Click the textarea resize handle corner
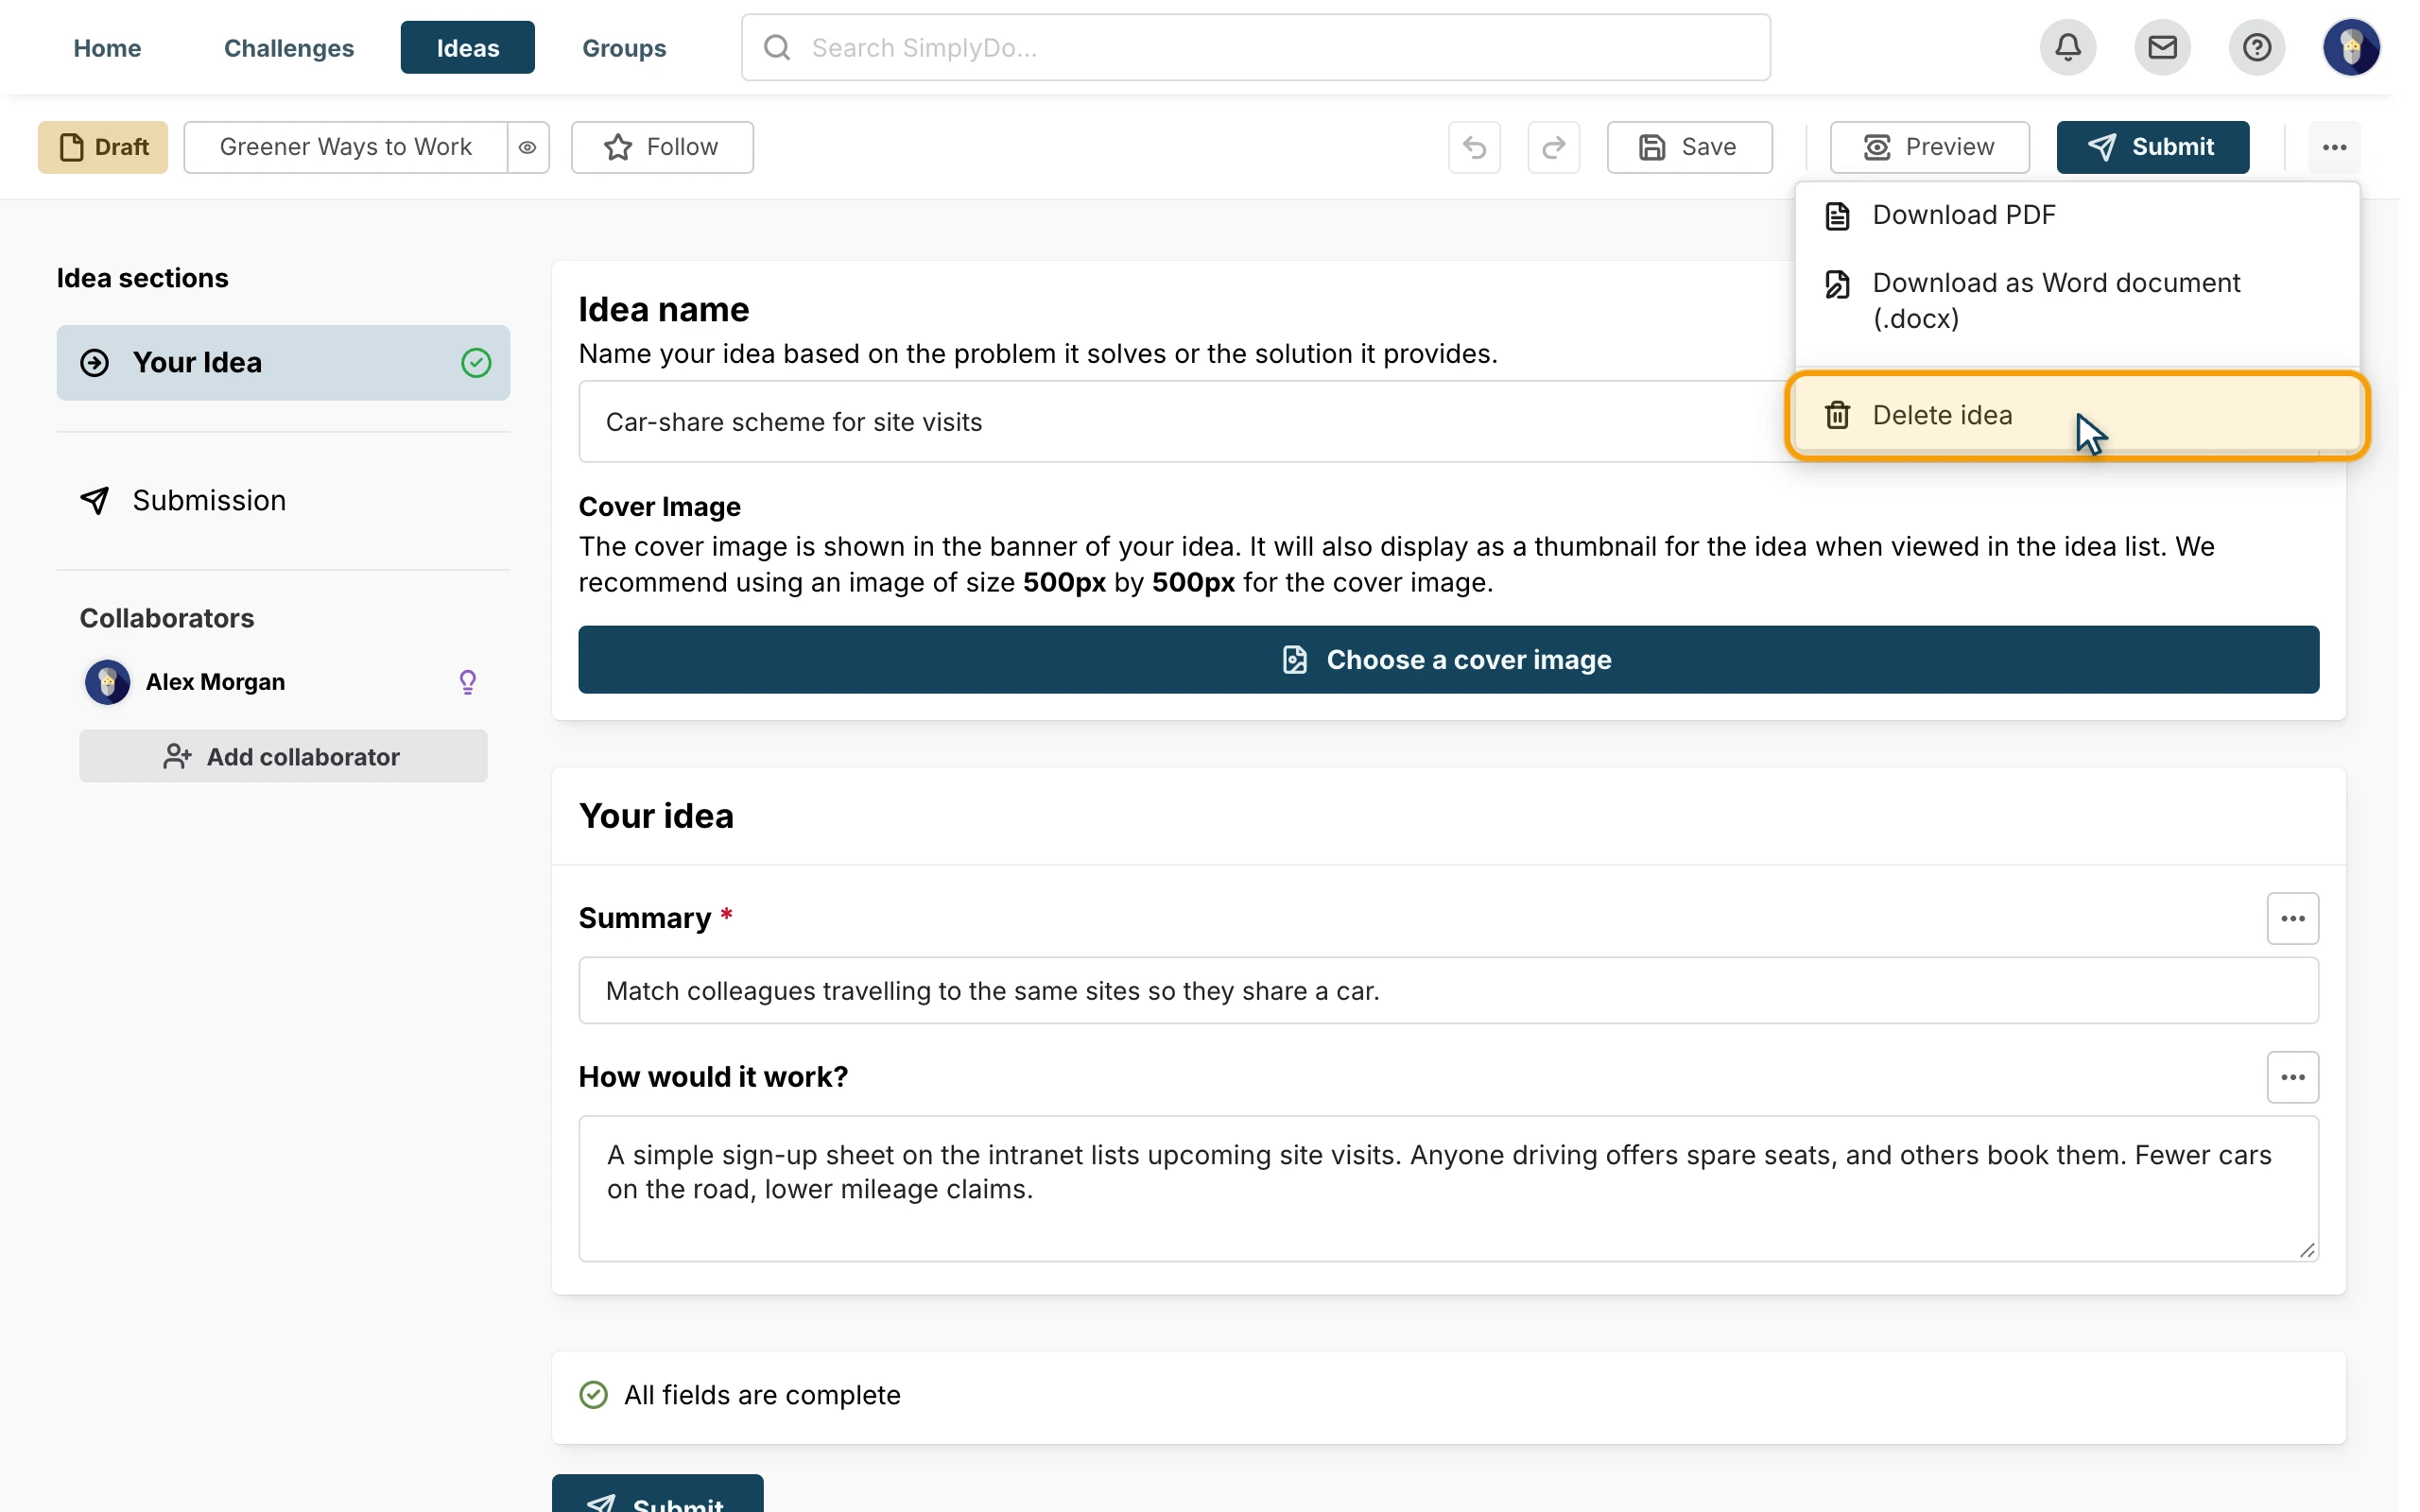The image size is (2420, 1512). click(2307, 1250)
